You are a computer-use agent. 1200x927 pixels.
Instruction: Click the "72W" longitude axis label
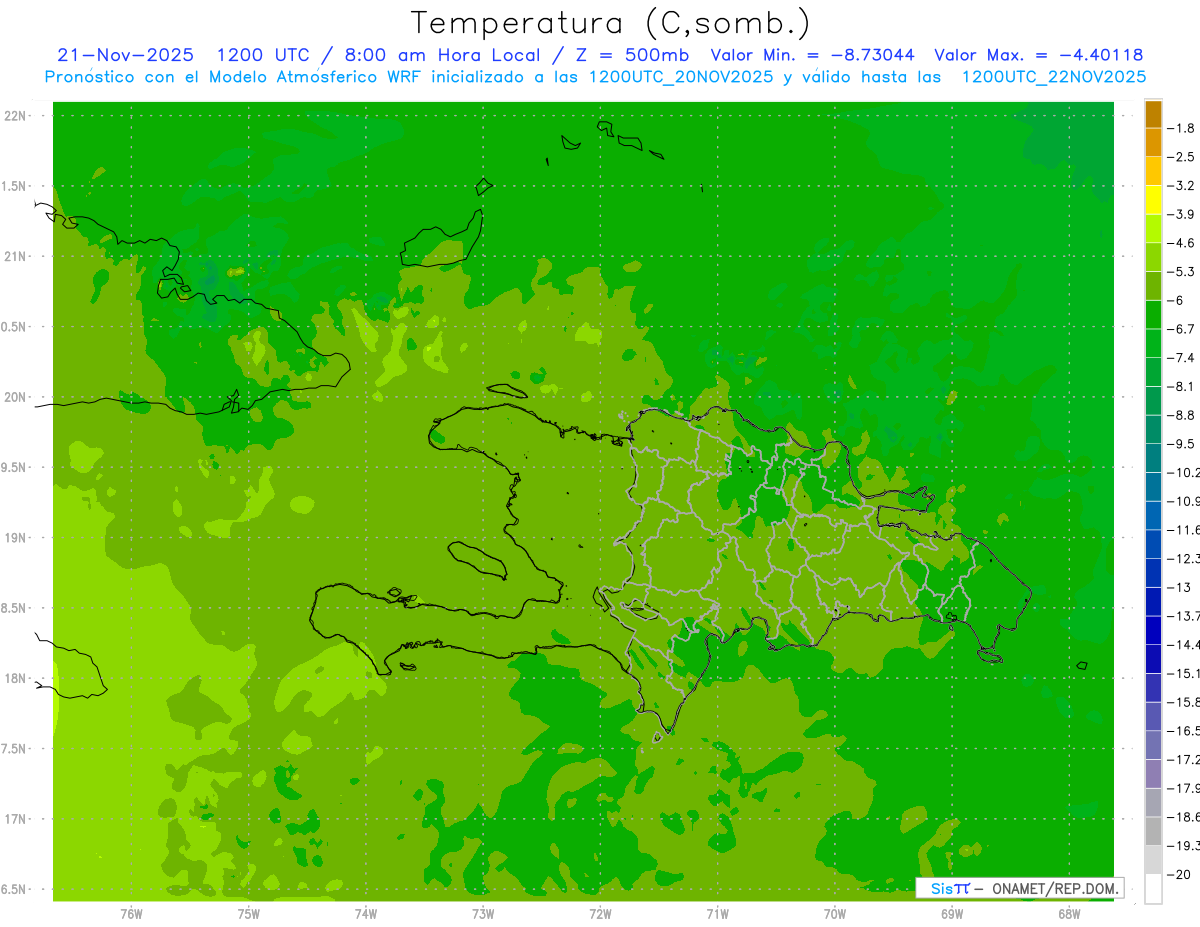pos(600,914)
